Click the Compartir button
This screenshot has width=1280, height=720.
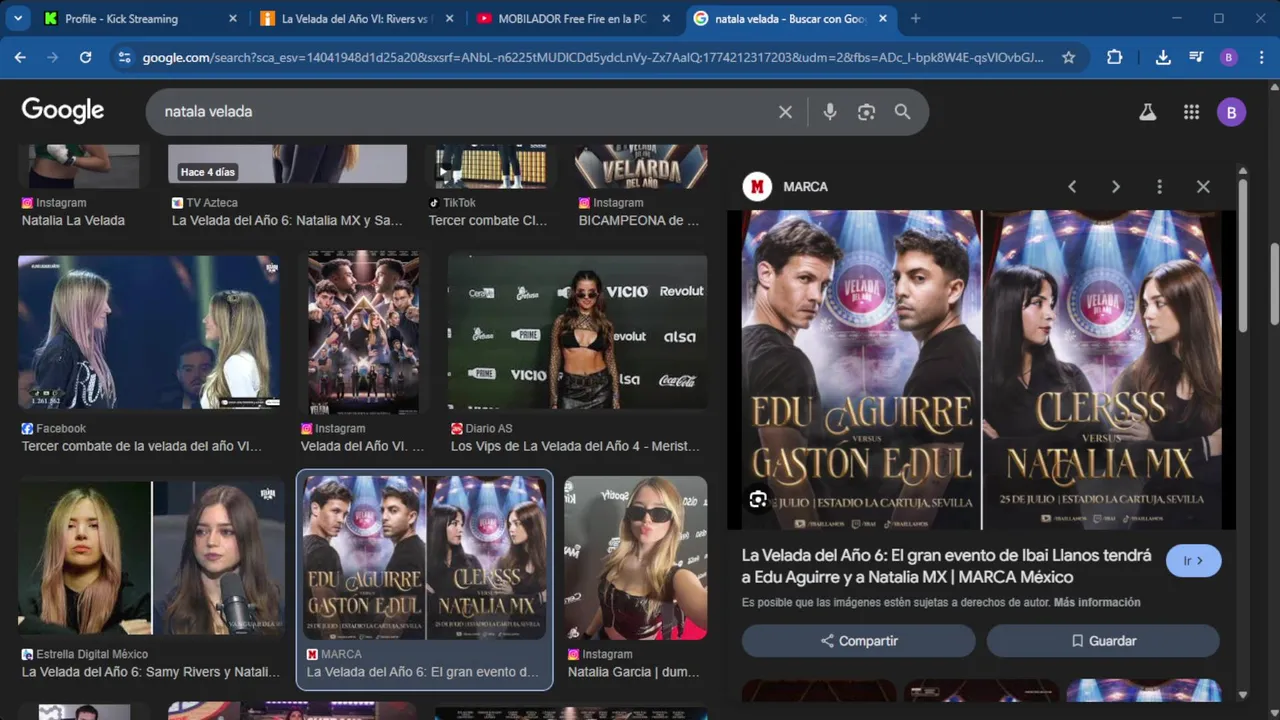coord(859,641)
